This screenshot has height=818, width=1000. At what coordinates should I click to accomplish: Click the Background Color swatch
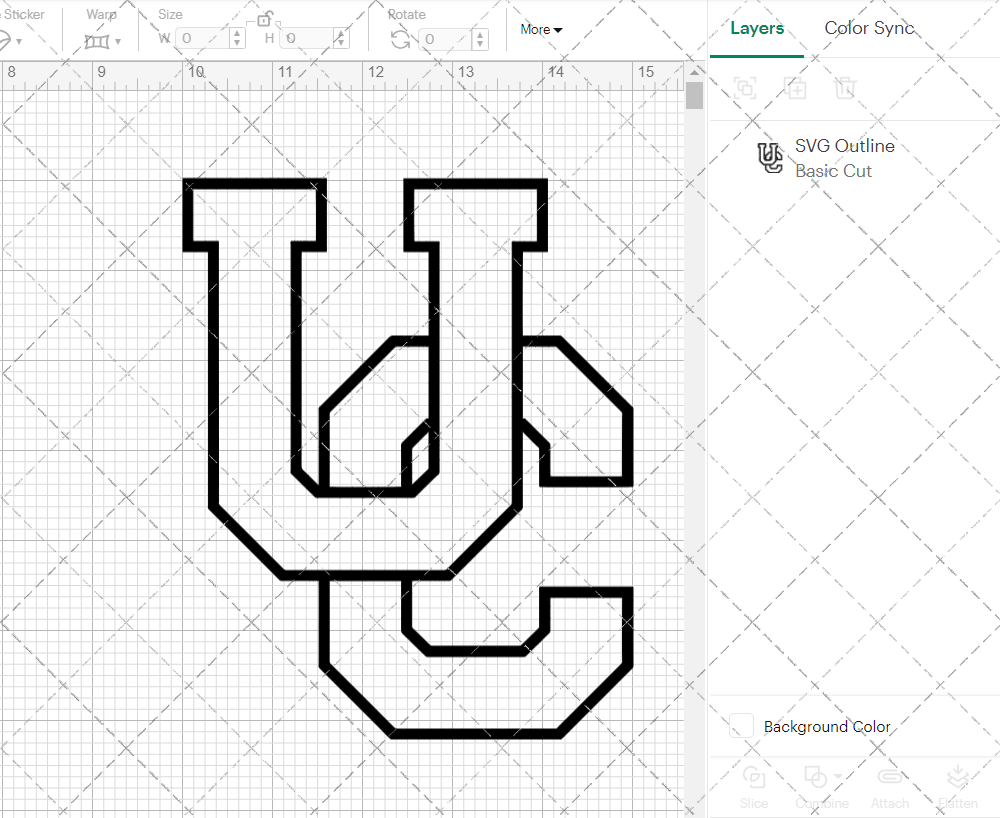coord(741,726)
